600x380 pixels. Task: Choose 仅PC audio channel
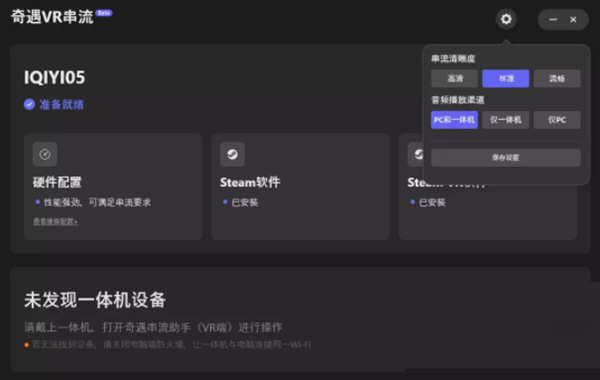[557, 120]
